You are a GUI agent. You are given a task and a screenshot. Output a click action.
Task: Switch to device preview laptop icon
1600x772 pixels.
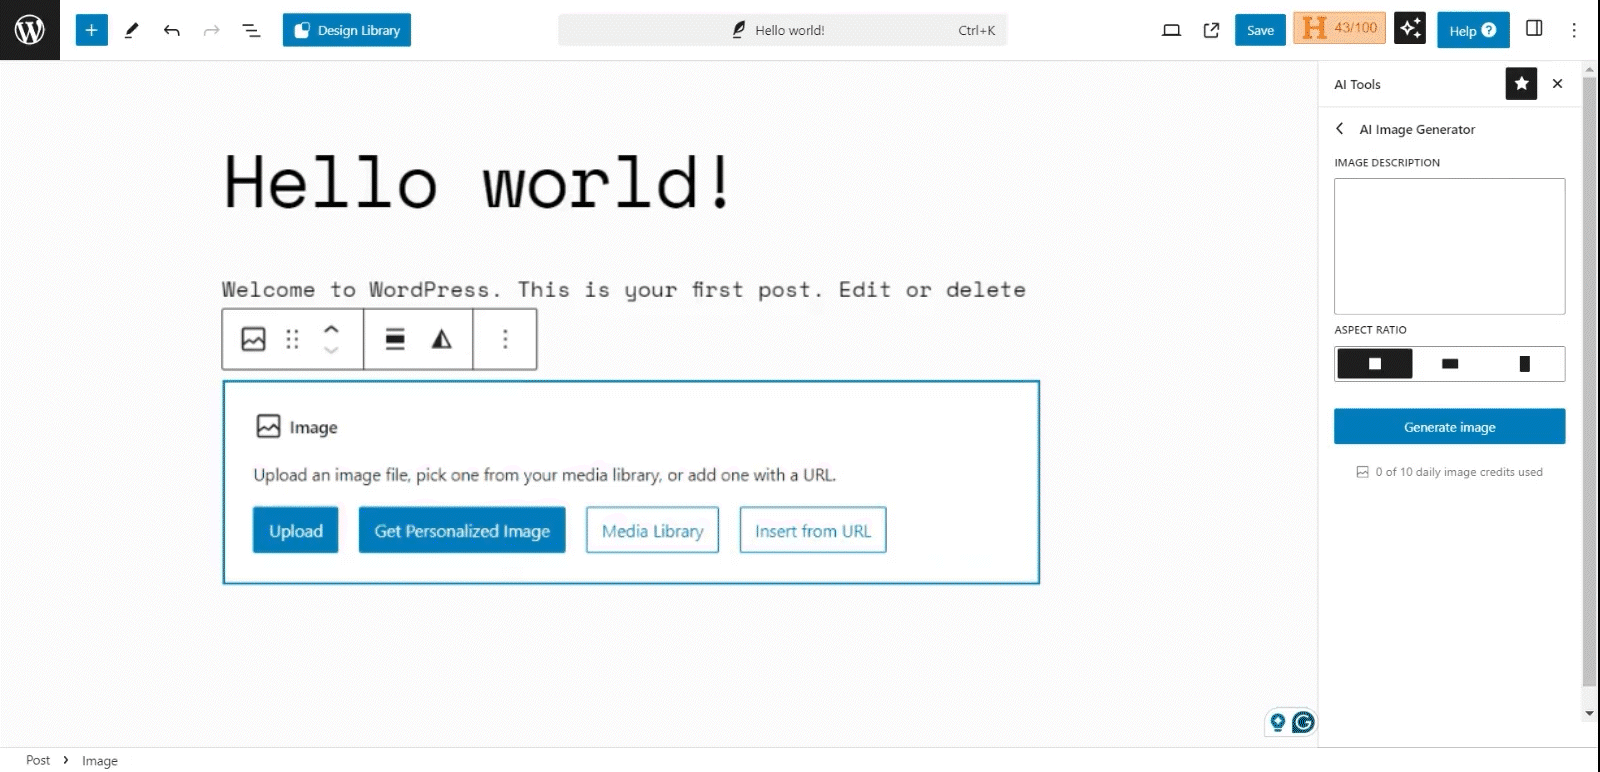[x=1171, y=30]
